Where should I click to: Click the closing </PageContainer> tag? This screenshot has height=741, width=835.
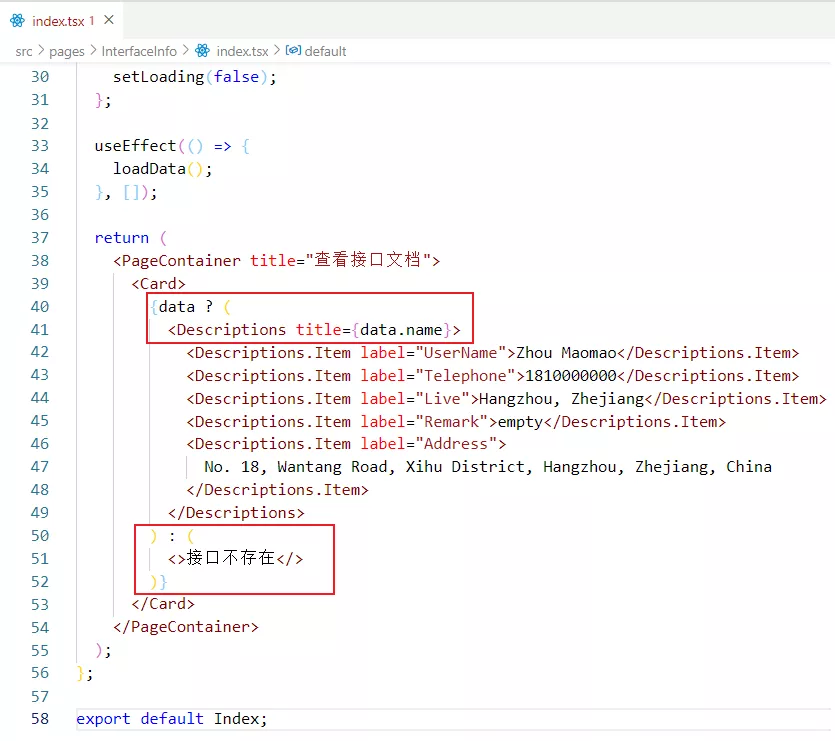[186, 626]
